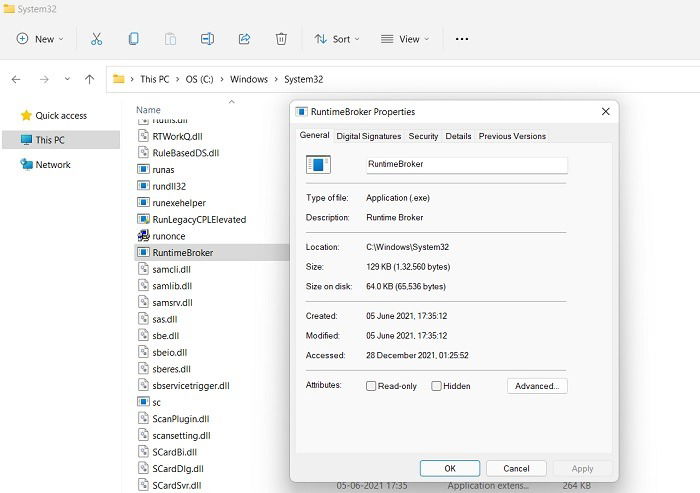Confirm the dialog with OK

click(450, 468)
